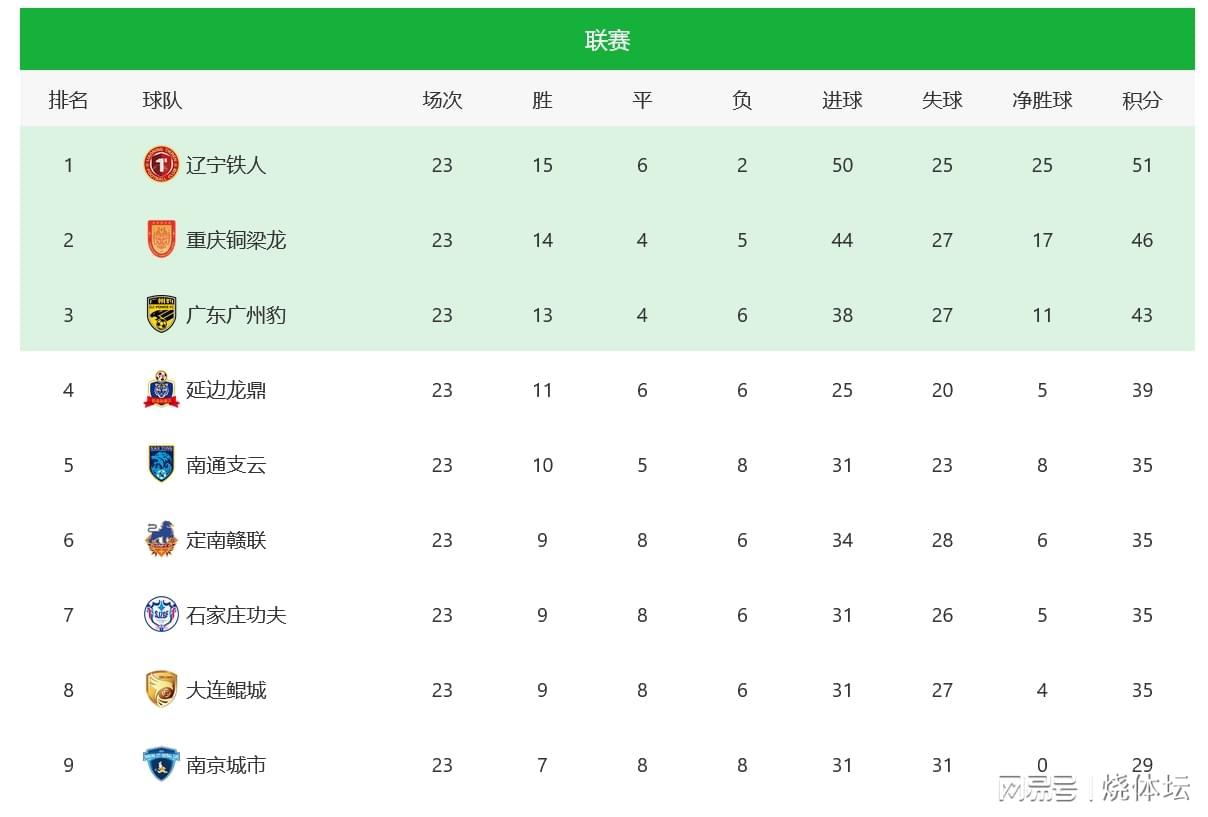This screenshot has width=1208, height=817.
Task: Click the 南京城市 team icon
Action: pyautogui.click(x=161, y=764)
